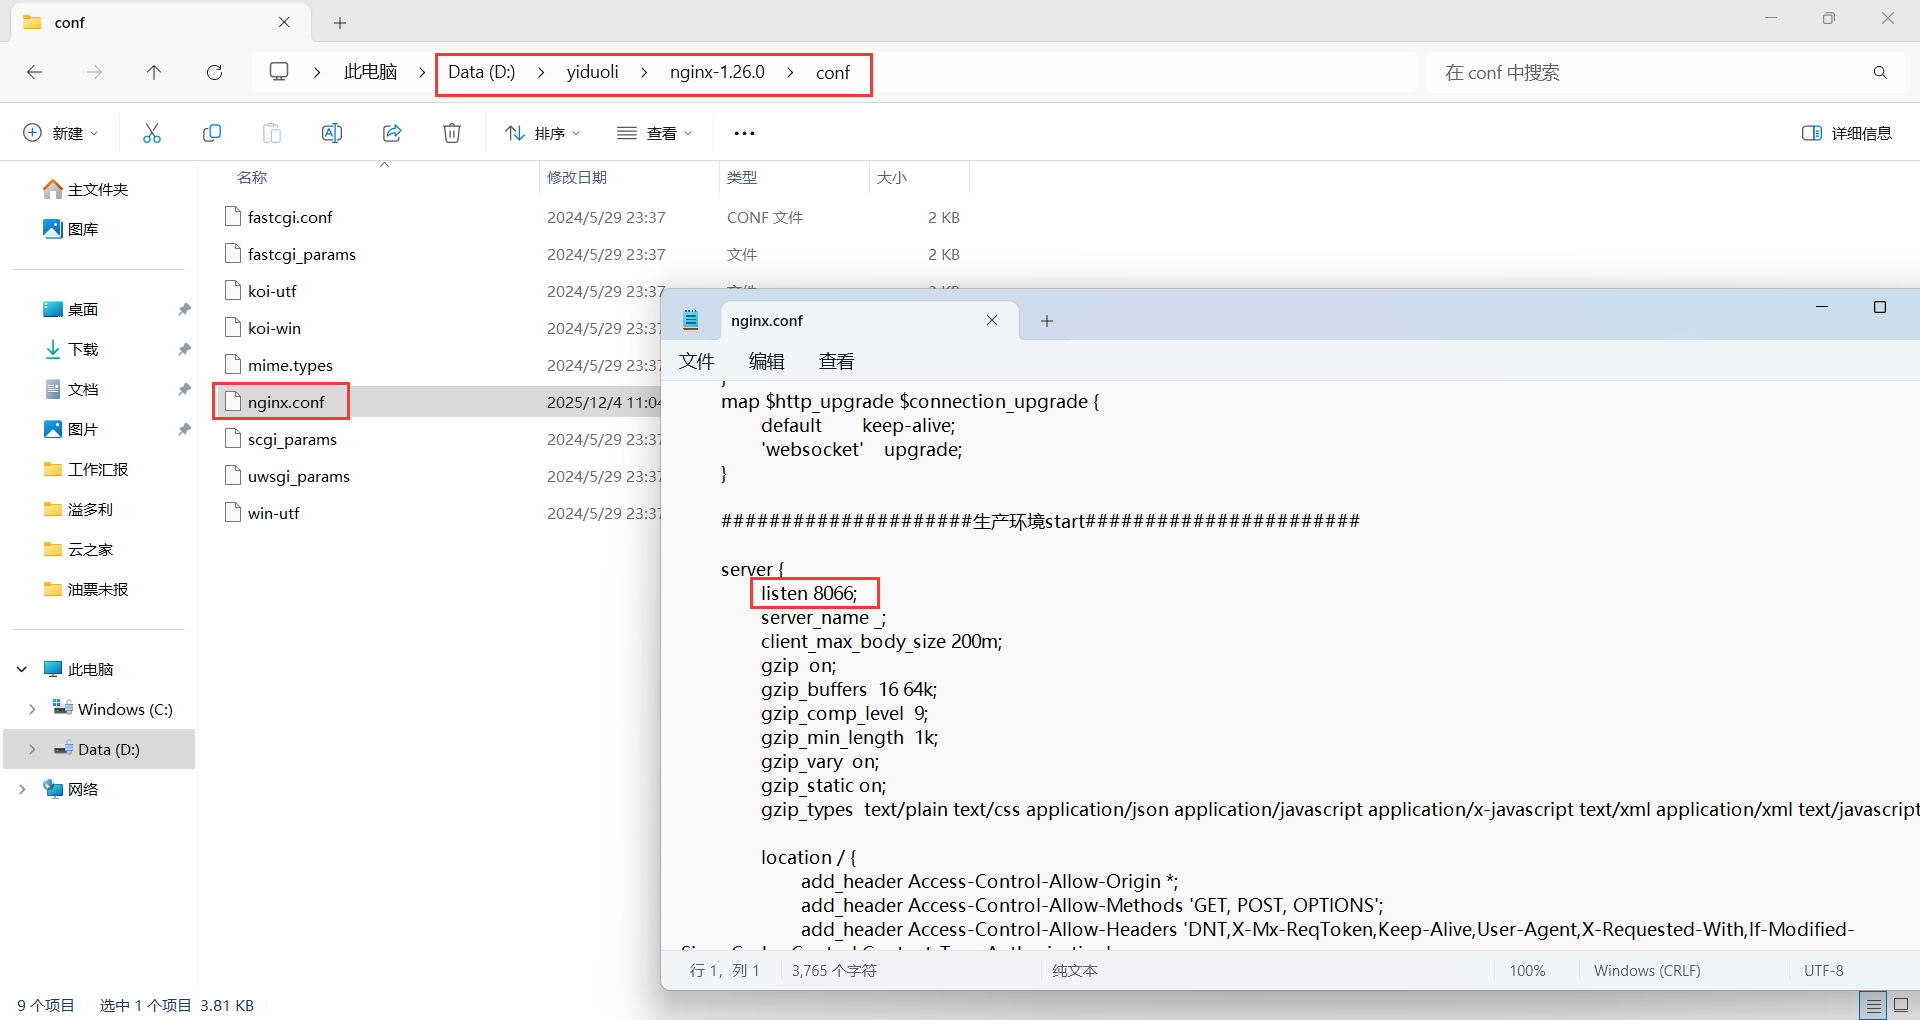Select the nginx.conf file
This screenshot has height=1020, width=1920.
[x=286, y=402]
